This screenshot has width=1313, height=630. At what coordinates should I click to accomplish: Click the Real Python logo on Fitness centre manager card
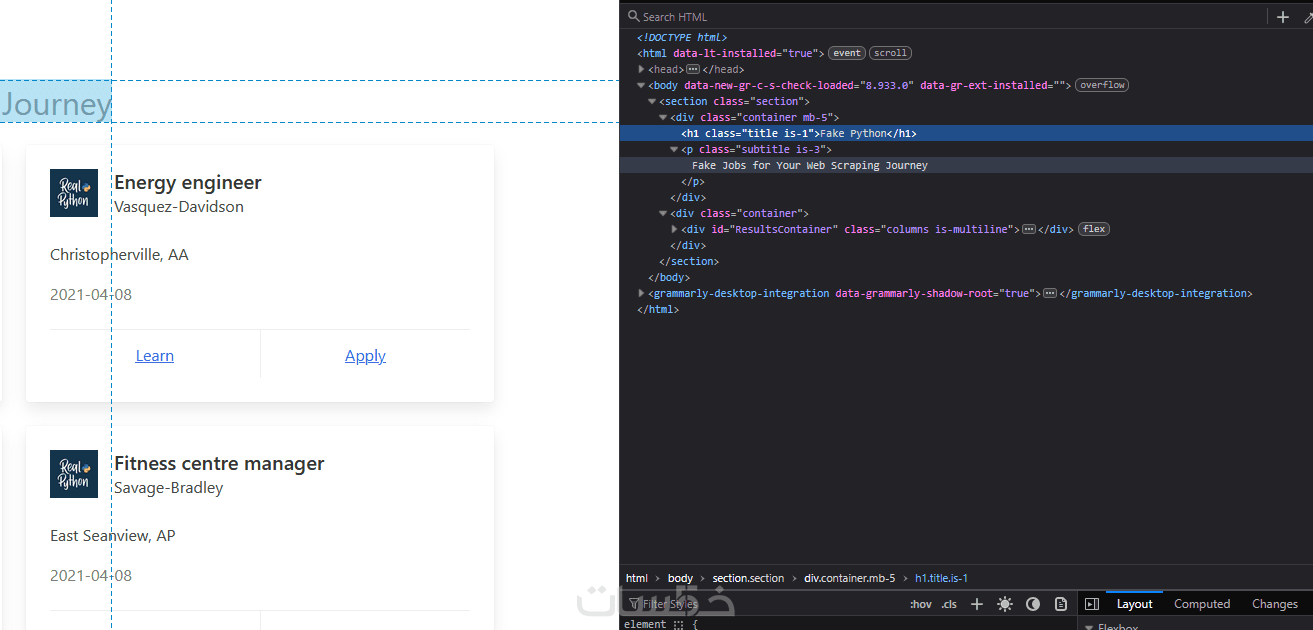tap(74, 474)
